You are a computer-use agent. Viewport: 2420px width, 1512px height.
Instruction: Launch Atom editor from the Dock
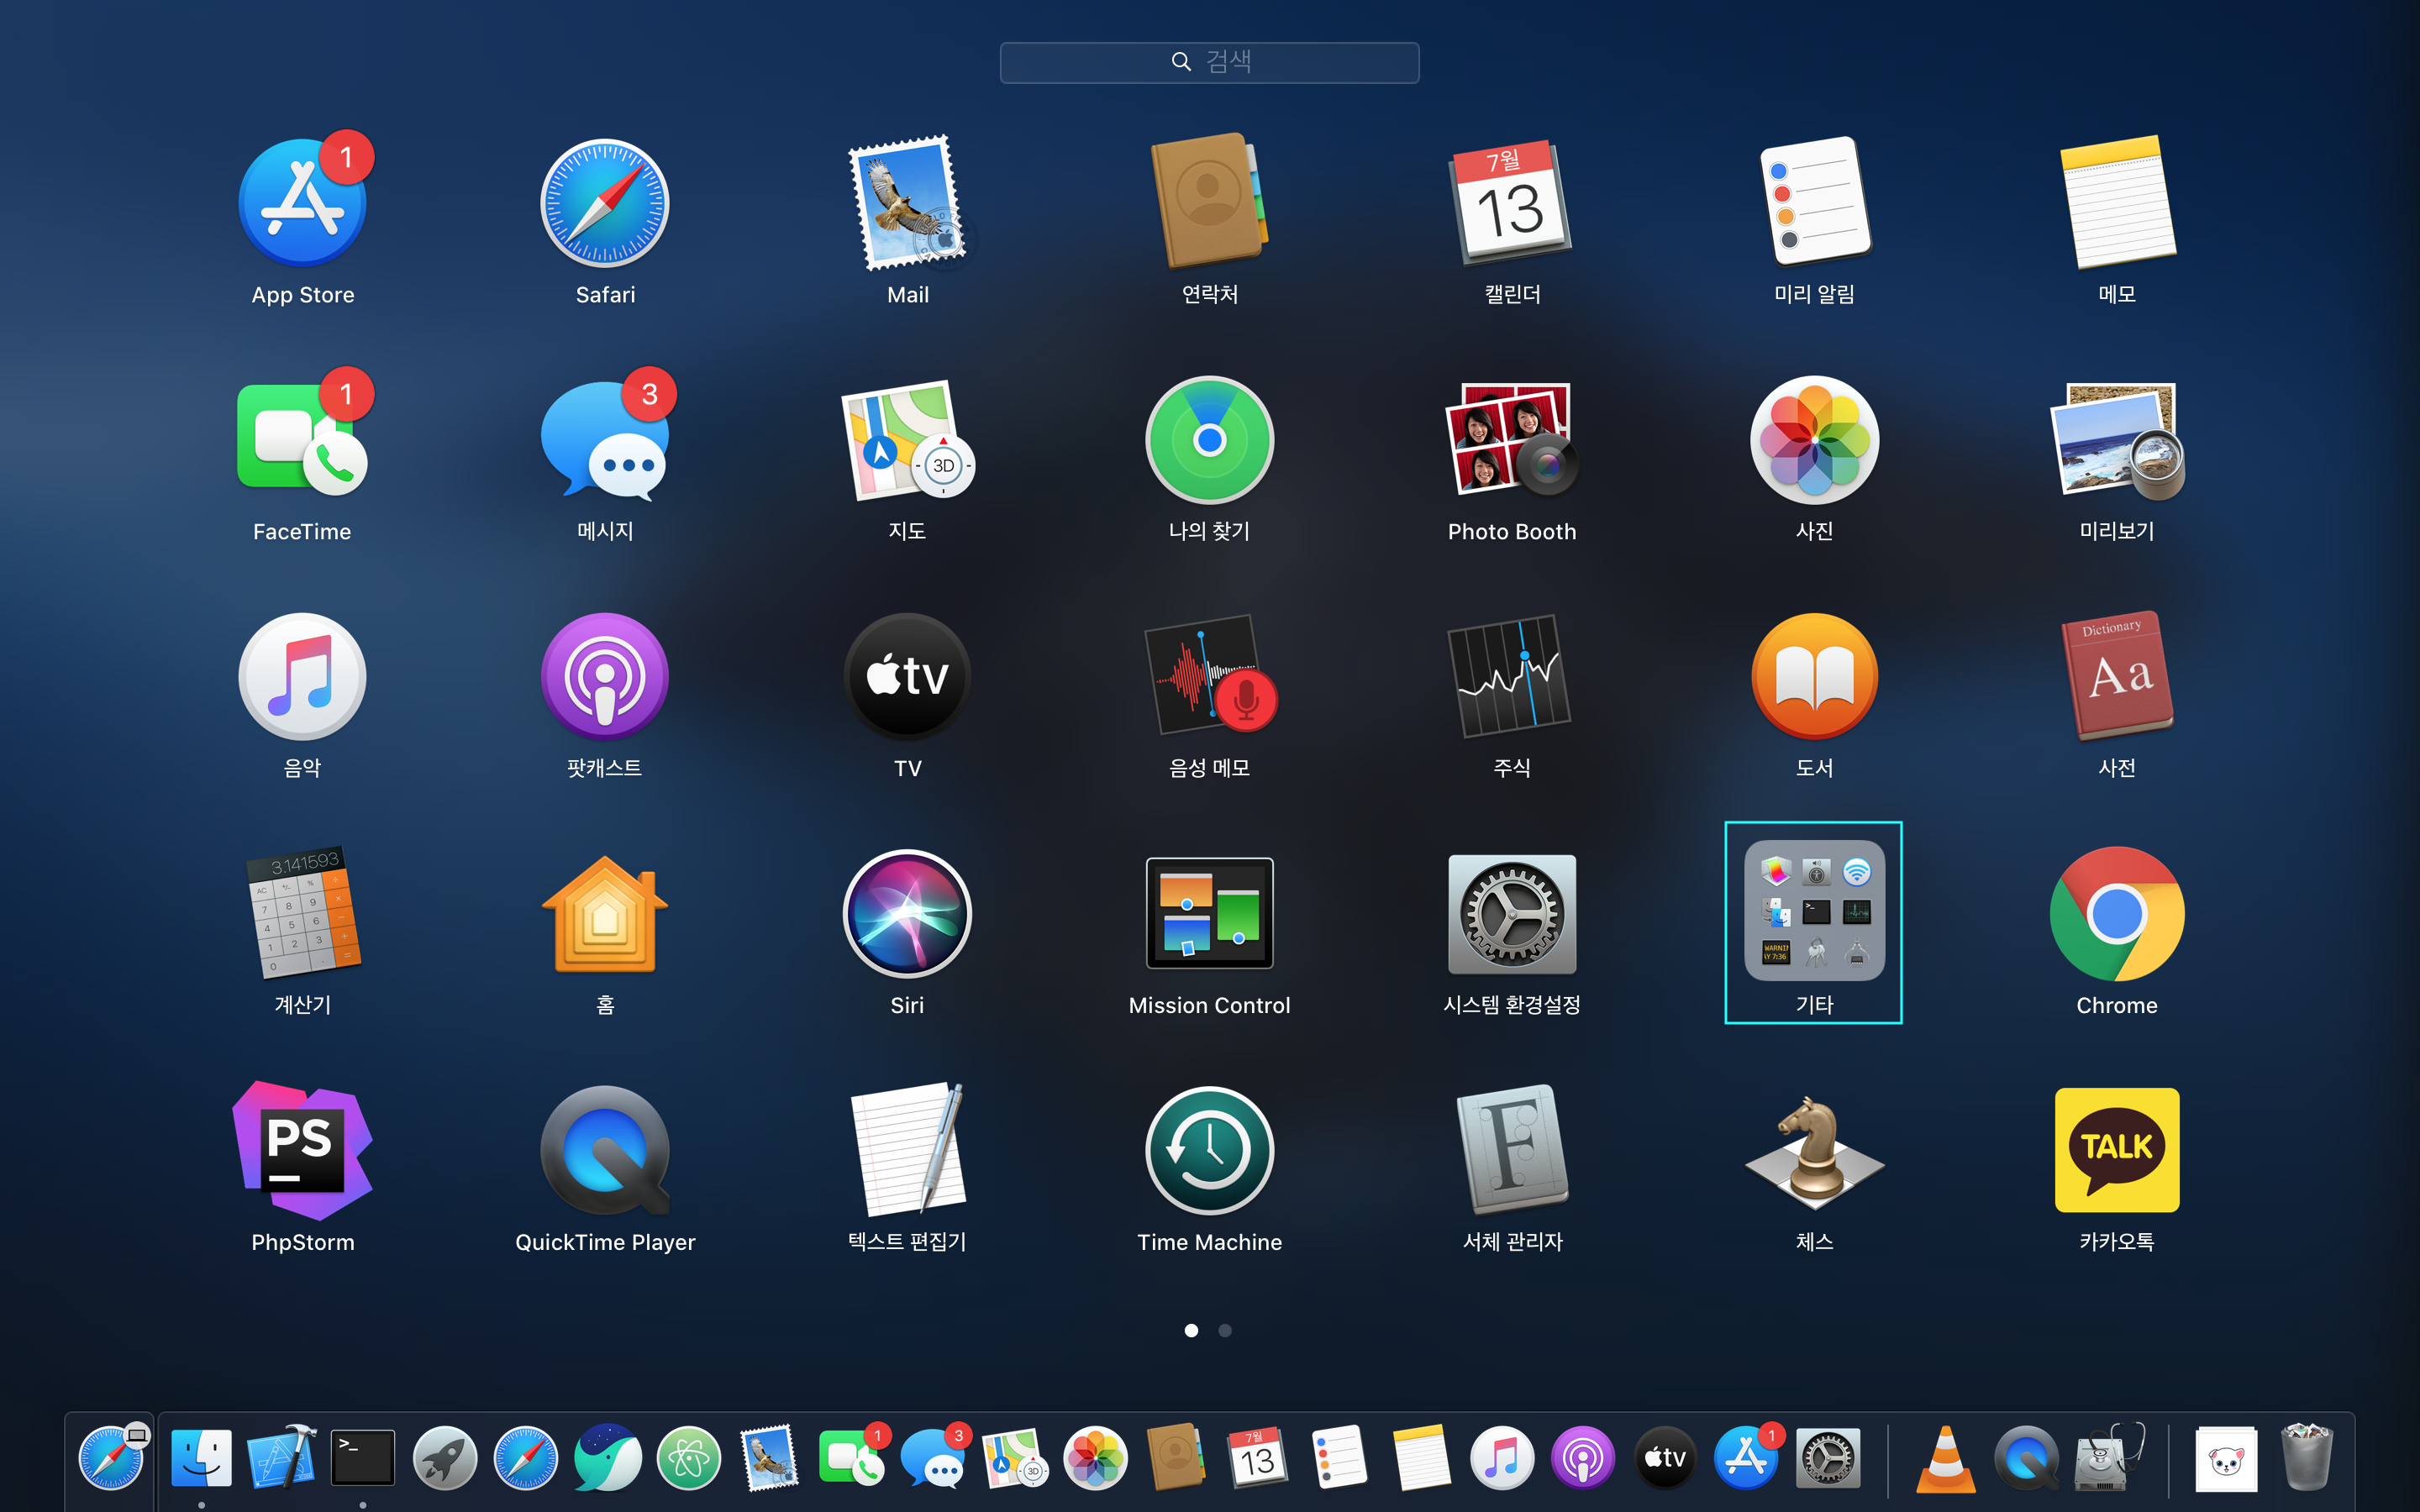(x=689, y=1458)
